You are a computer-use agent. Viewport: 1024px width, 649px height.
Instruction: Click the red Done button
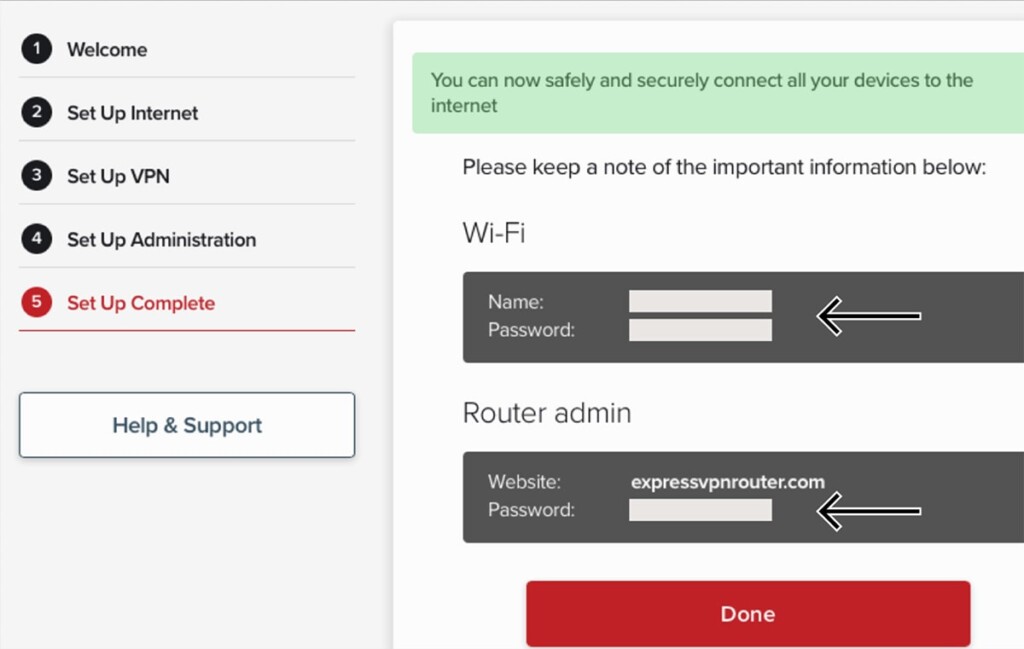748,614
